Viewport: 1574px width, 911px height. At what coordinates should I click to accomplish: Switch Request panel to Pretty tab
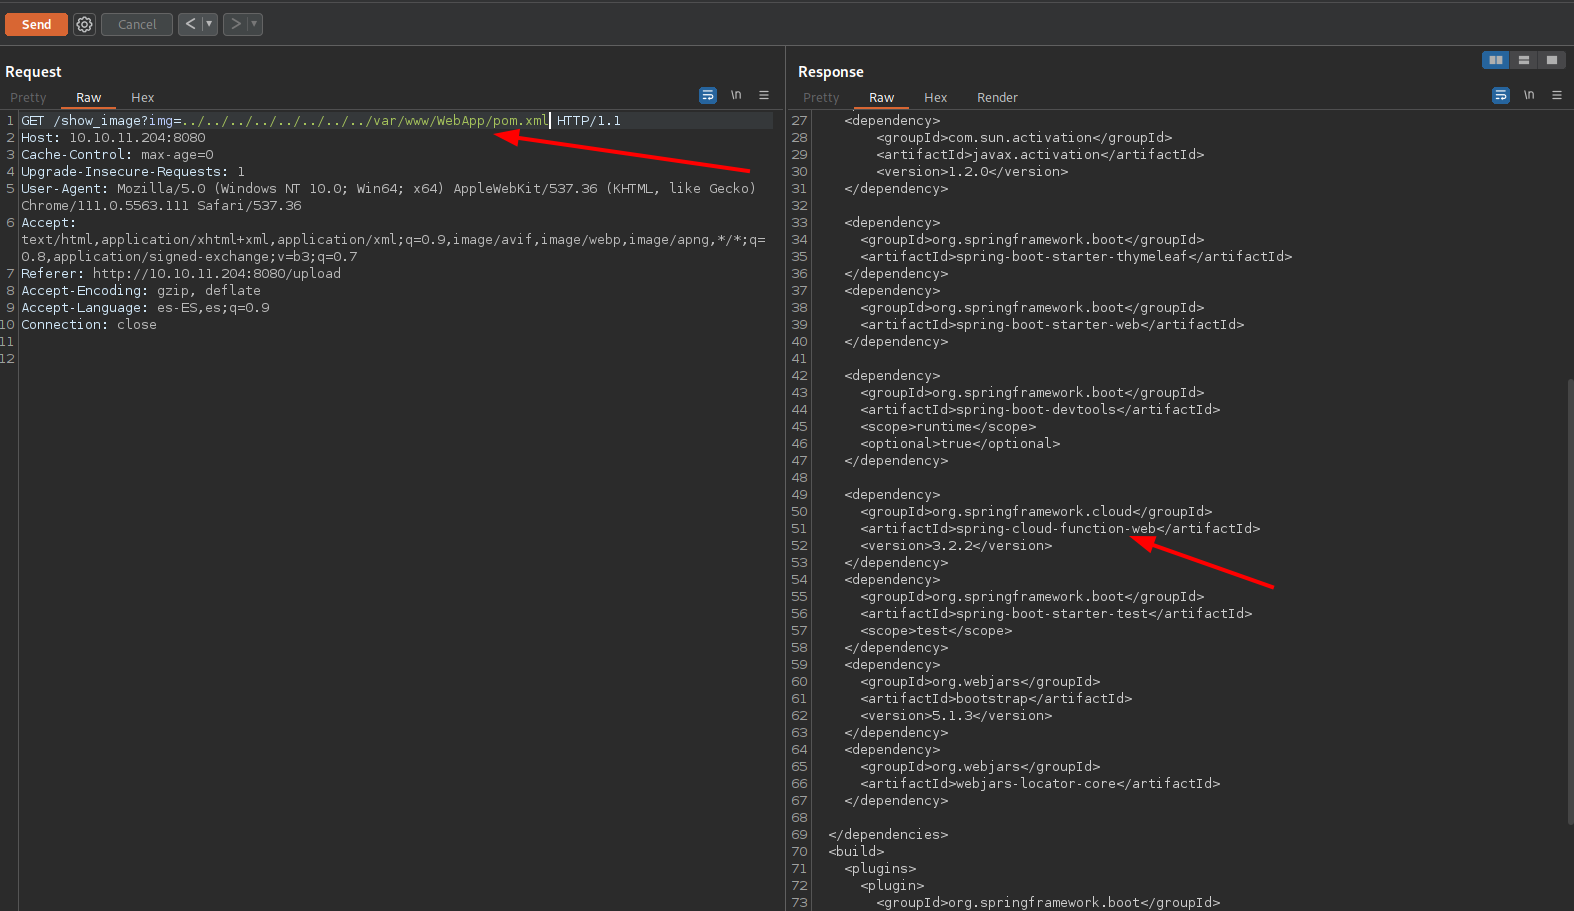point(28,97)
